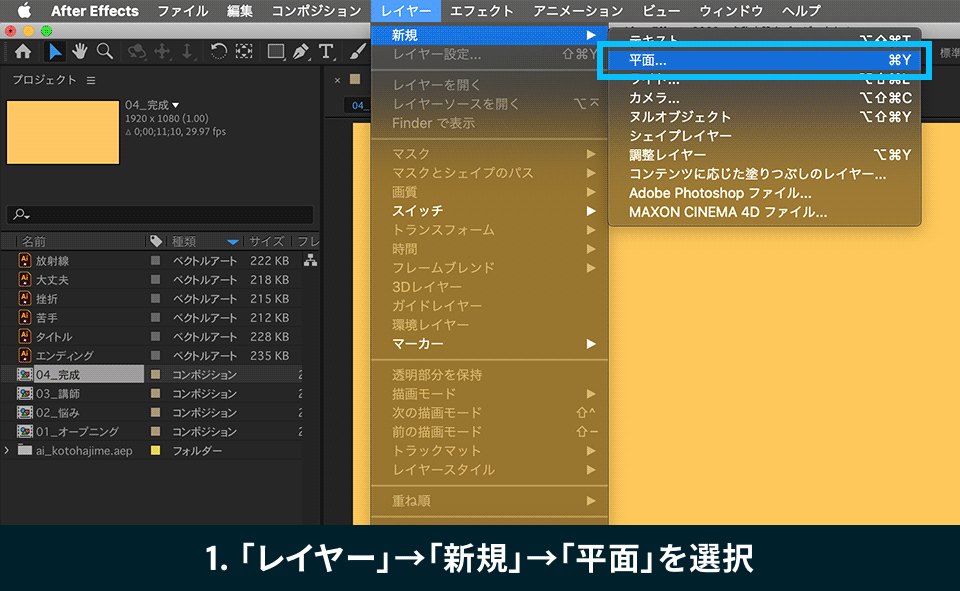Select the Type text tool

326,51
